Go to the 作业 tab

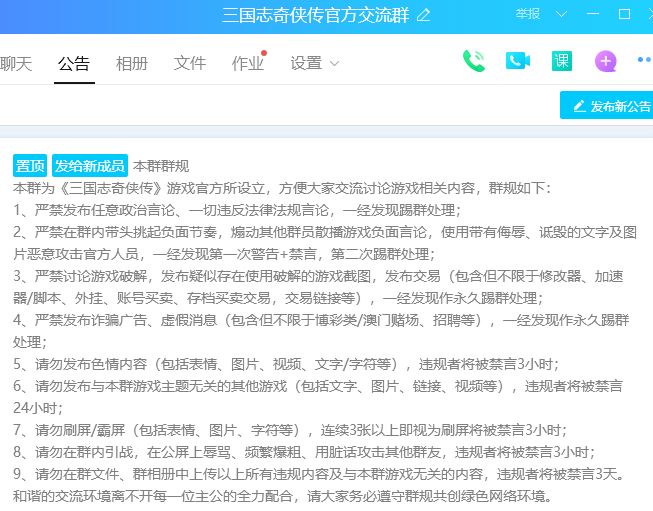tap(247, 64)
